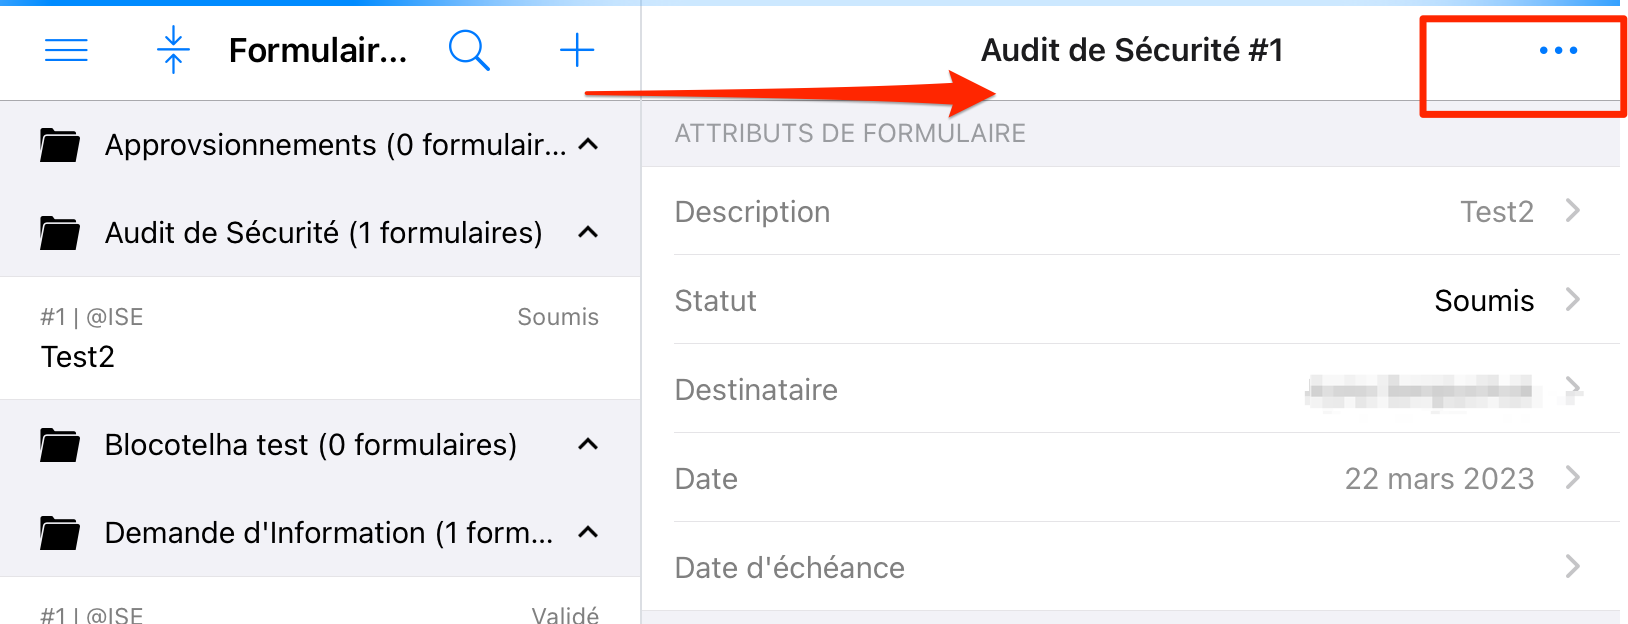
Task: Collapse the Blocotelha test folder chevron
Action: pos(588,445)
